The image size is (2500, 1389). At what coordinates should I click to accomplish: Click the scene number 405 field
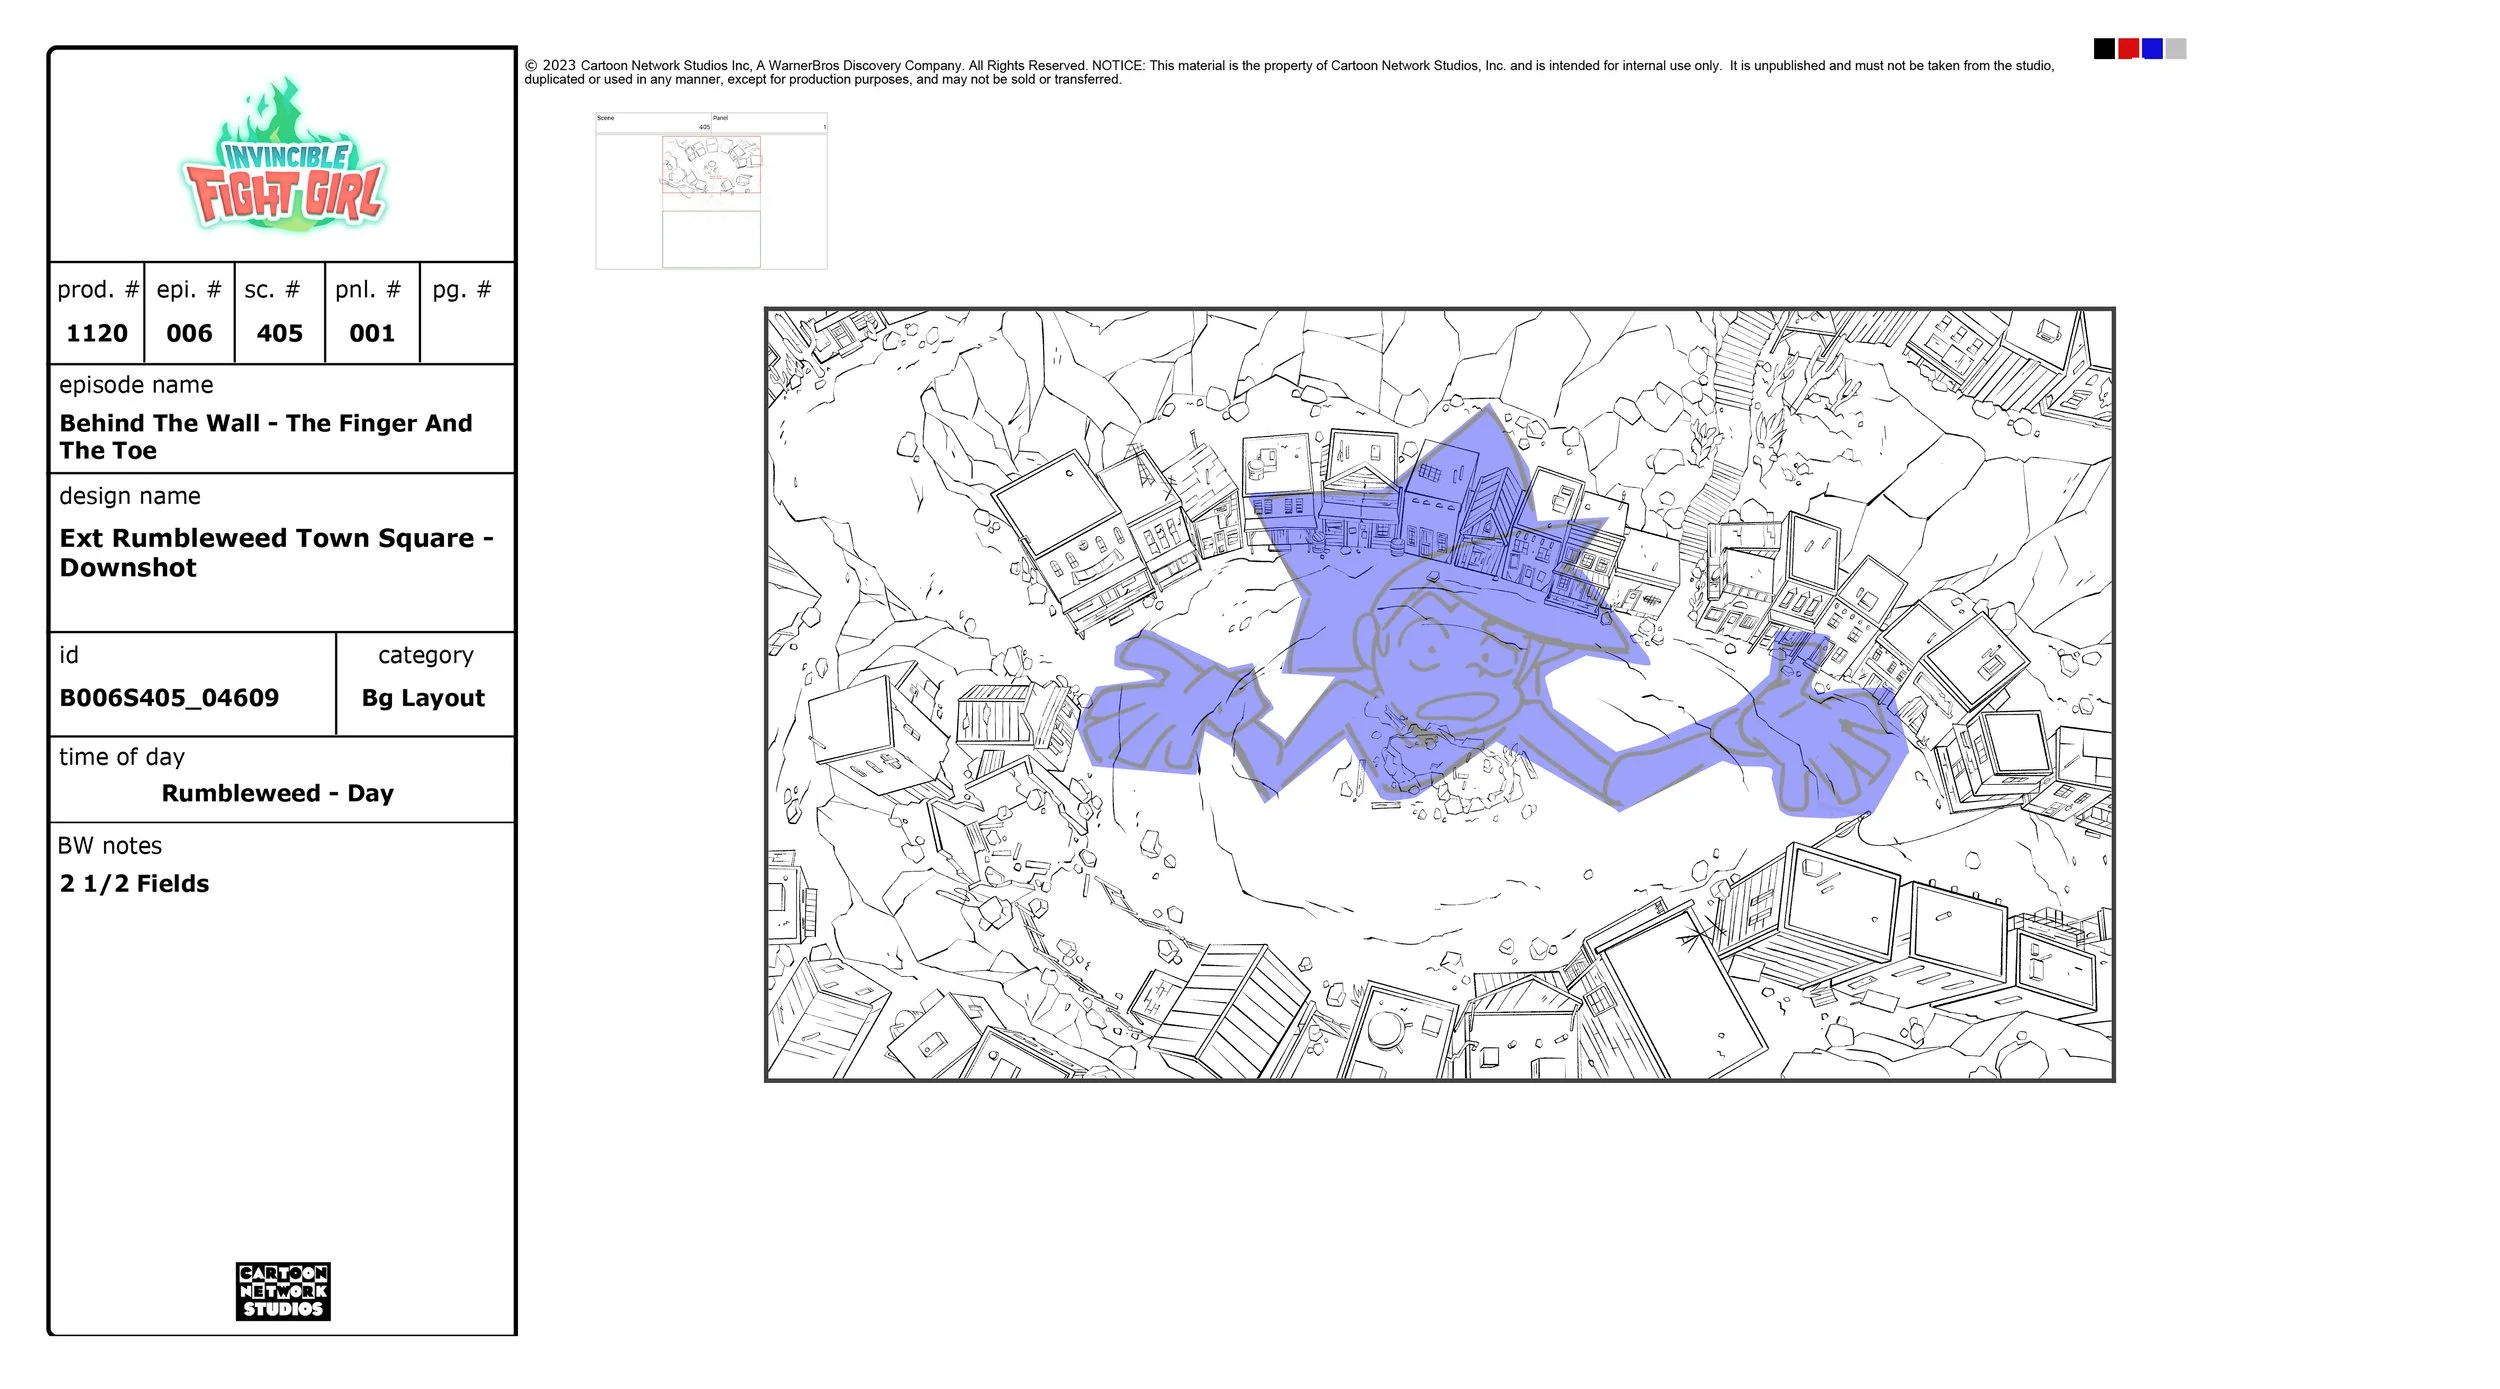pyautogui.click(x=279, y=333)
